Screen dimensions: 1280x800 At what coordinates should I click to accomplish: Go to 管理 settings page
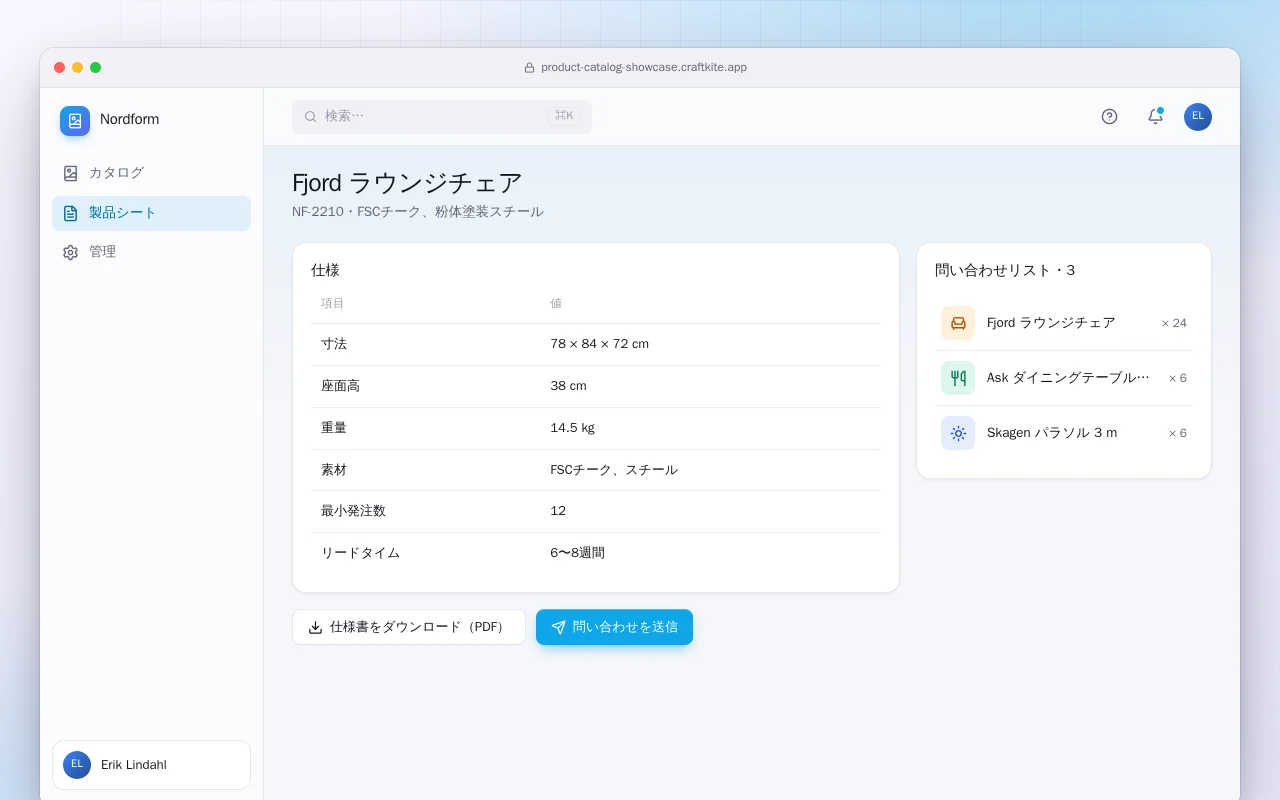pos(151,252)
